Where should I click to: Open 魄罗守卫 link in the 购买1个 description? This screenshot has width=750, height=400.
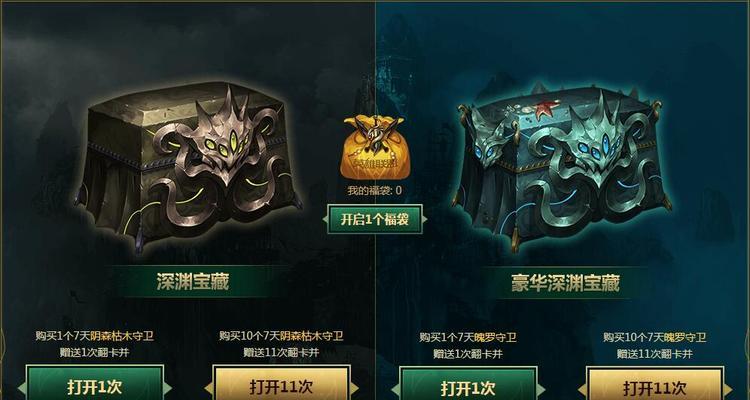point(495,337)
